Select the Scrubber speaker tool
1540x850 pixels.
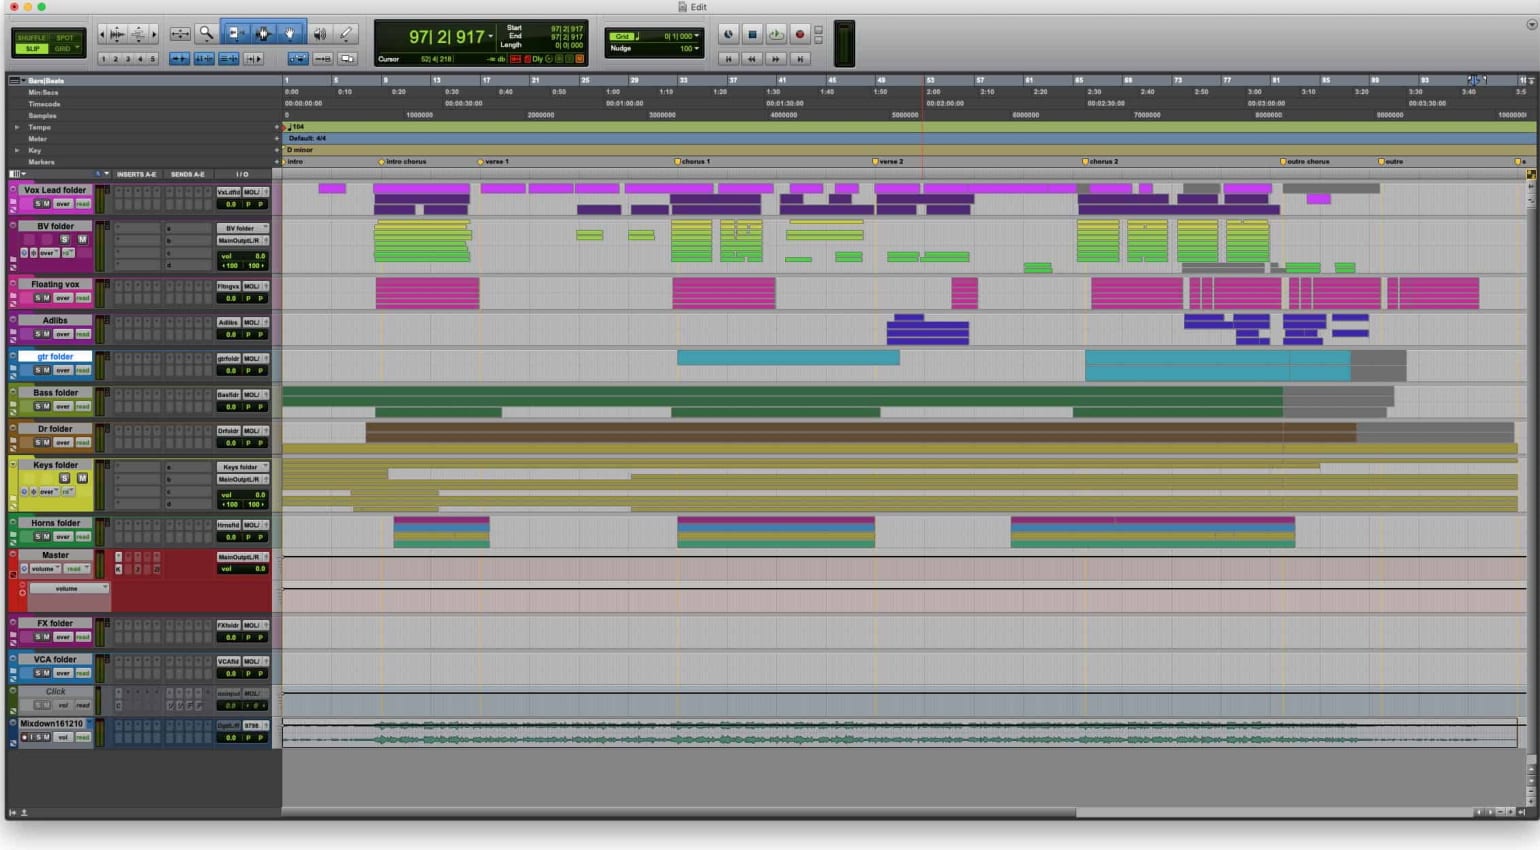coord(320,34)
